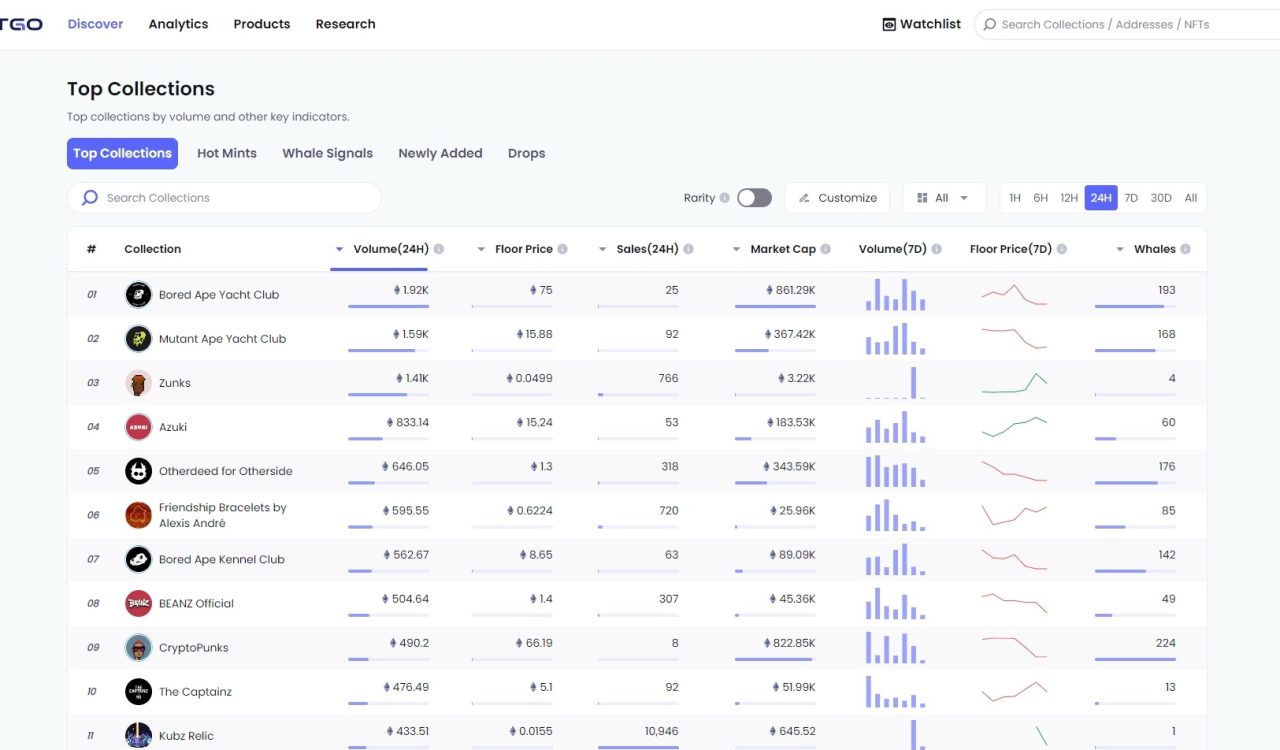Open the Discover menu
The width and height of the screenshot is (1280, 750).
tap(95, 24)
